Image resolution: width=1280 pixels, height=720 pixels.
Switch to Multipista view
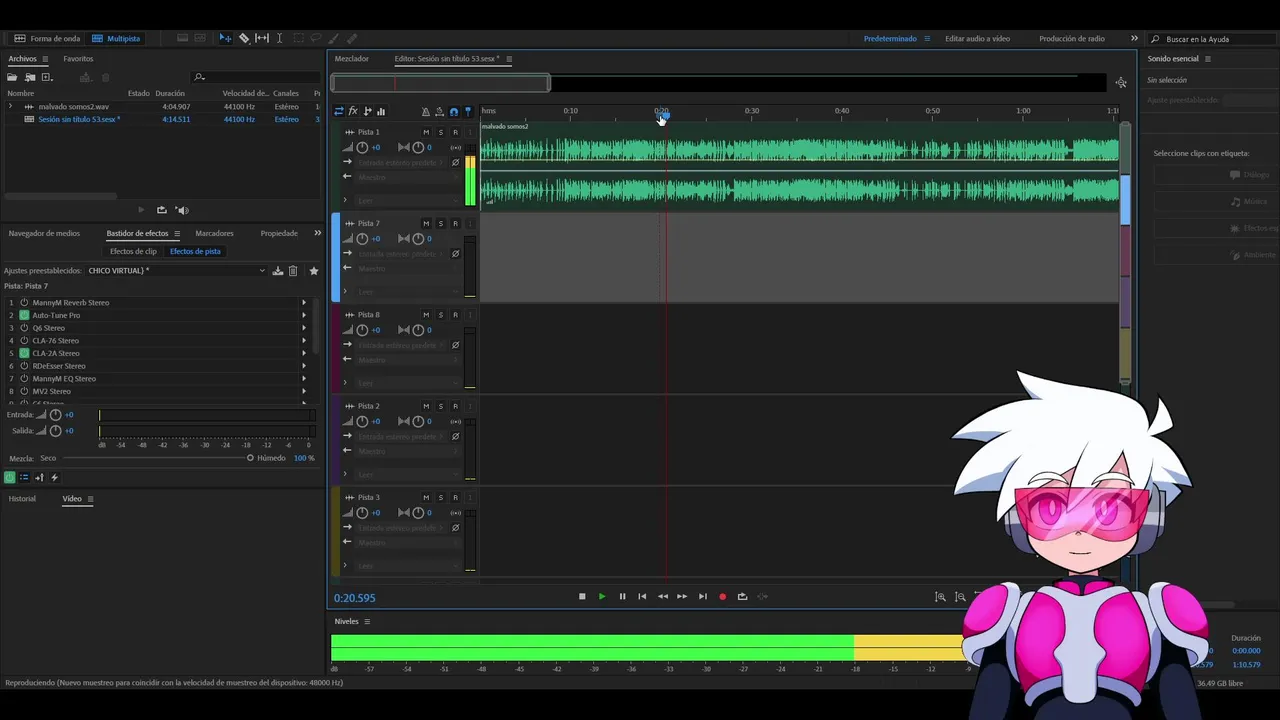[x=116, y=38]
